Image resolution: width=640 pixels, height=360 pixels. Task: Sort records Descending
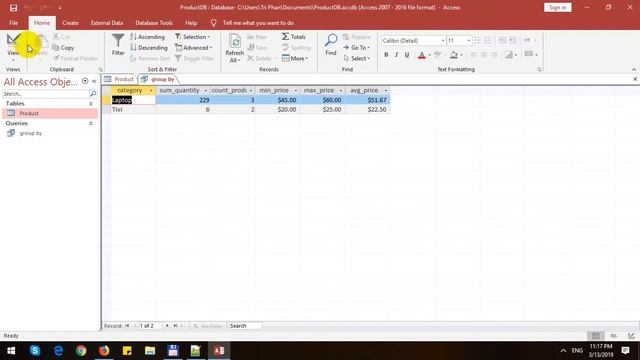pyautogui.click(x=149, y=48)
